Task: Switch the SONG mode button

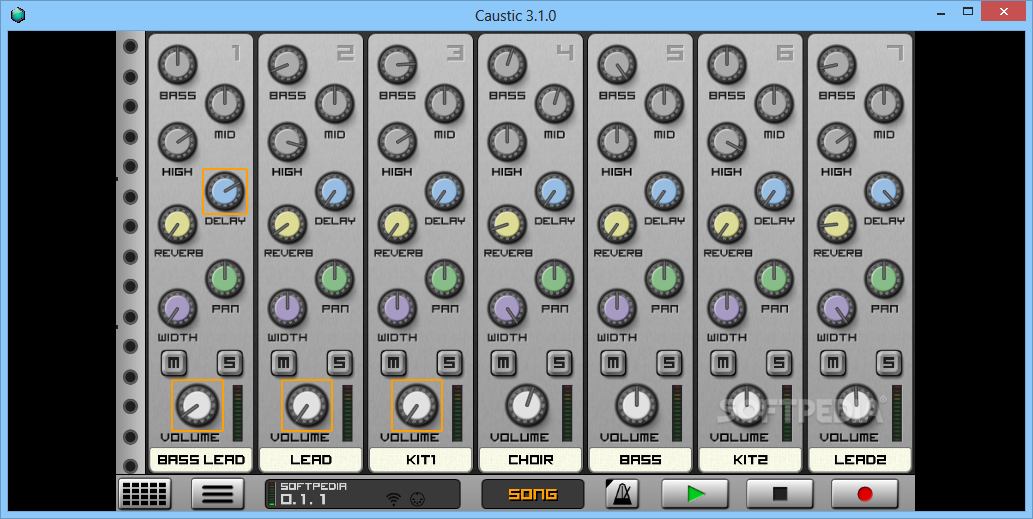Action: pyautogui.click(x=533, y=494)
